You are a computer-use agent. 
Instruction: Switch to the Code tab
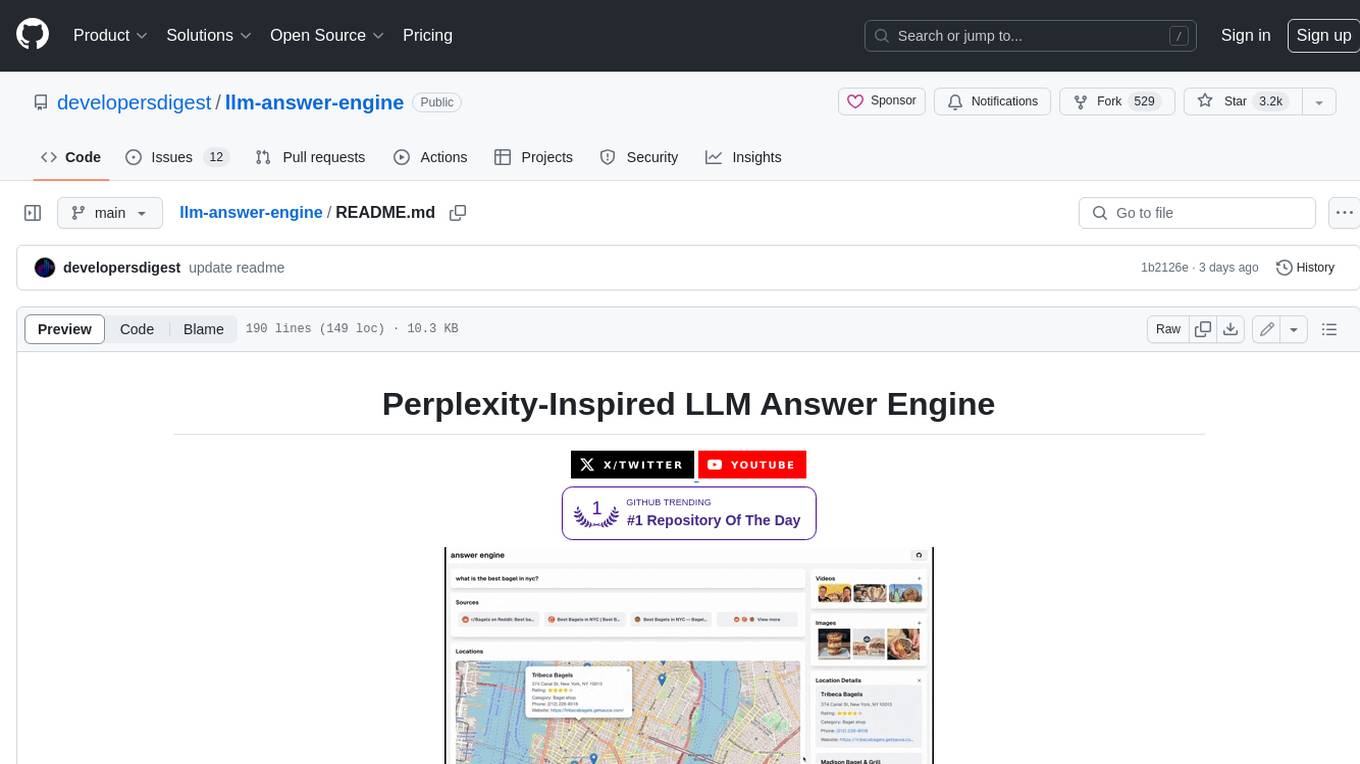pos(71,157)
